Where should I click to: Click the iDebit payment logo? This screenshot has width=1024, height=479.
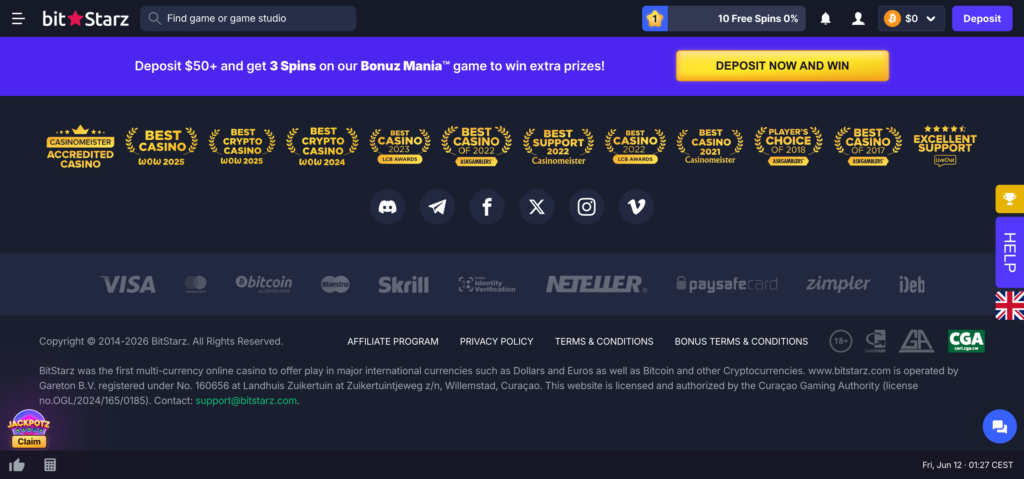click(912, 284)
